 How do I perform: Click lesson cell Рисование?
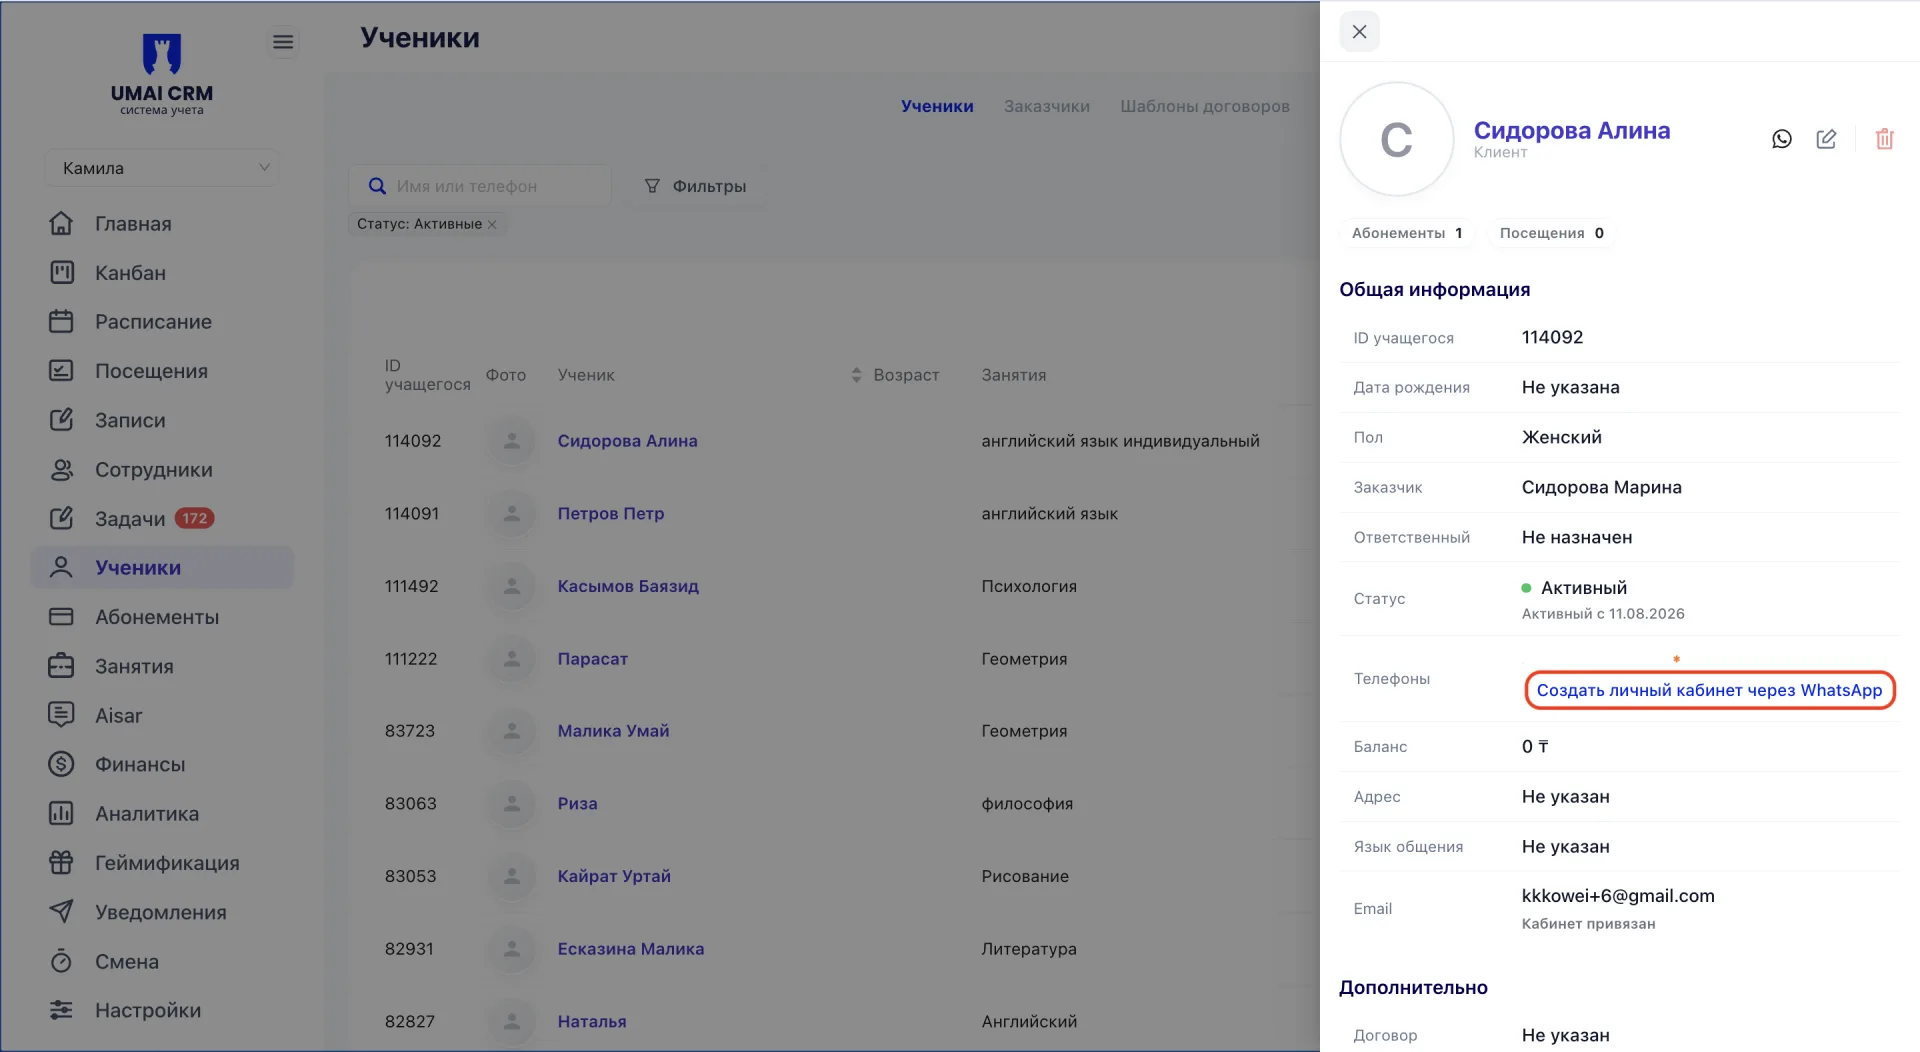[x=1025, y=876]
